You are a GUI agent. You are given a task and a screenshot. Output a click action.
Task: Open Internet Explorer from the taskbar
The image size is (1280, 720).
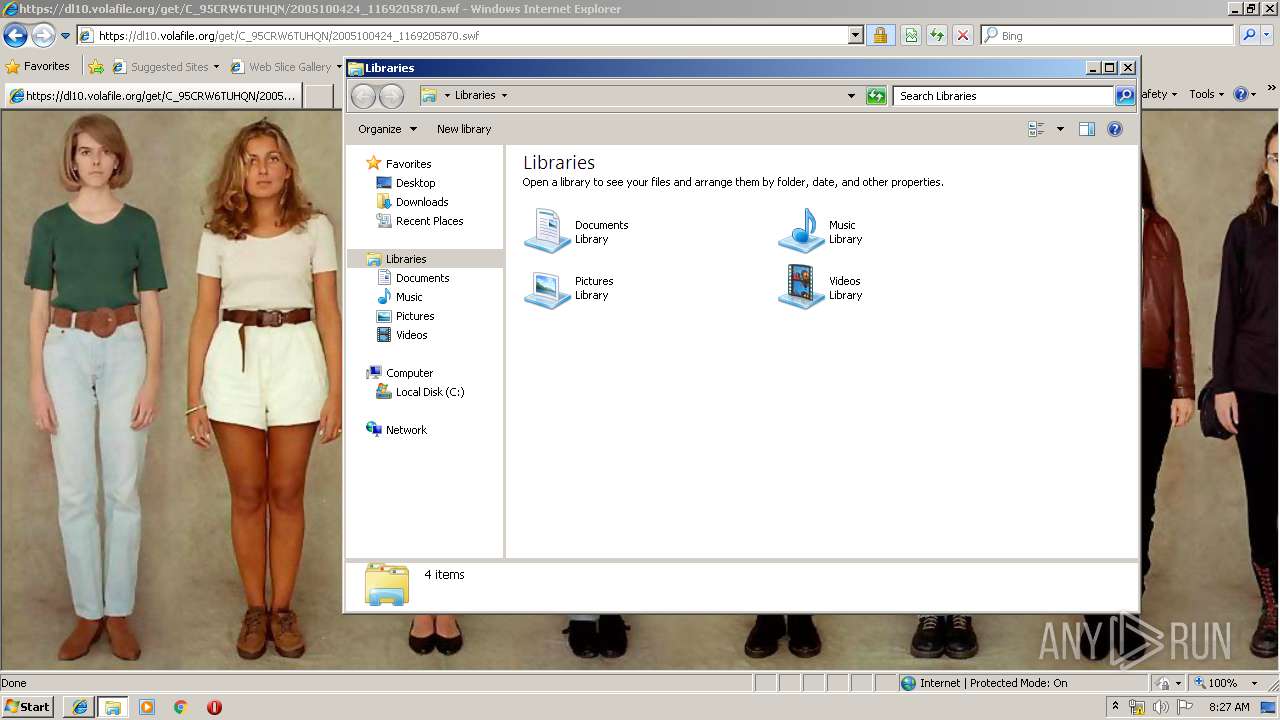[79, 707]
